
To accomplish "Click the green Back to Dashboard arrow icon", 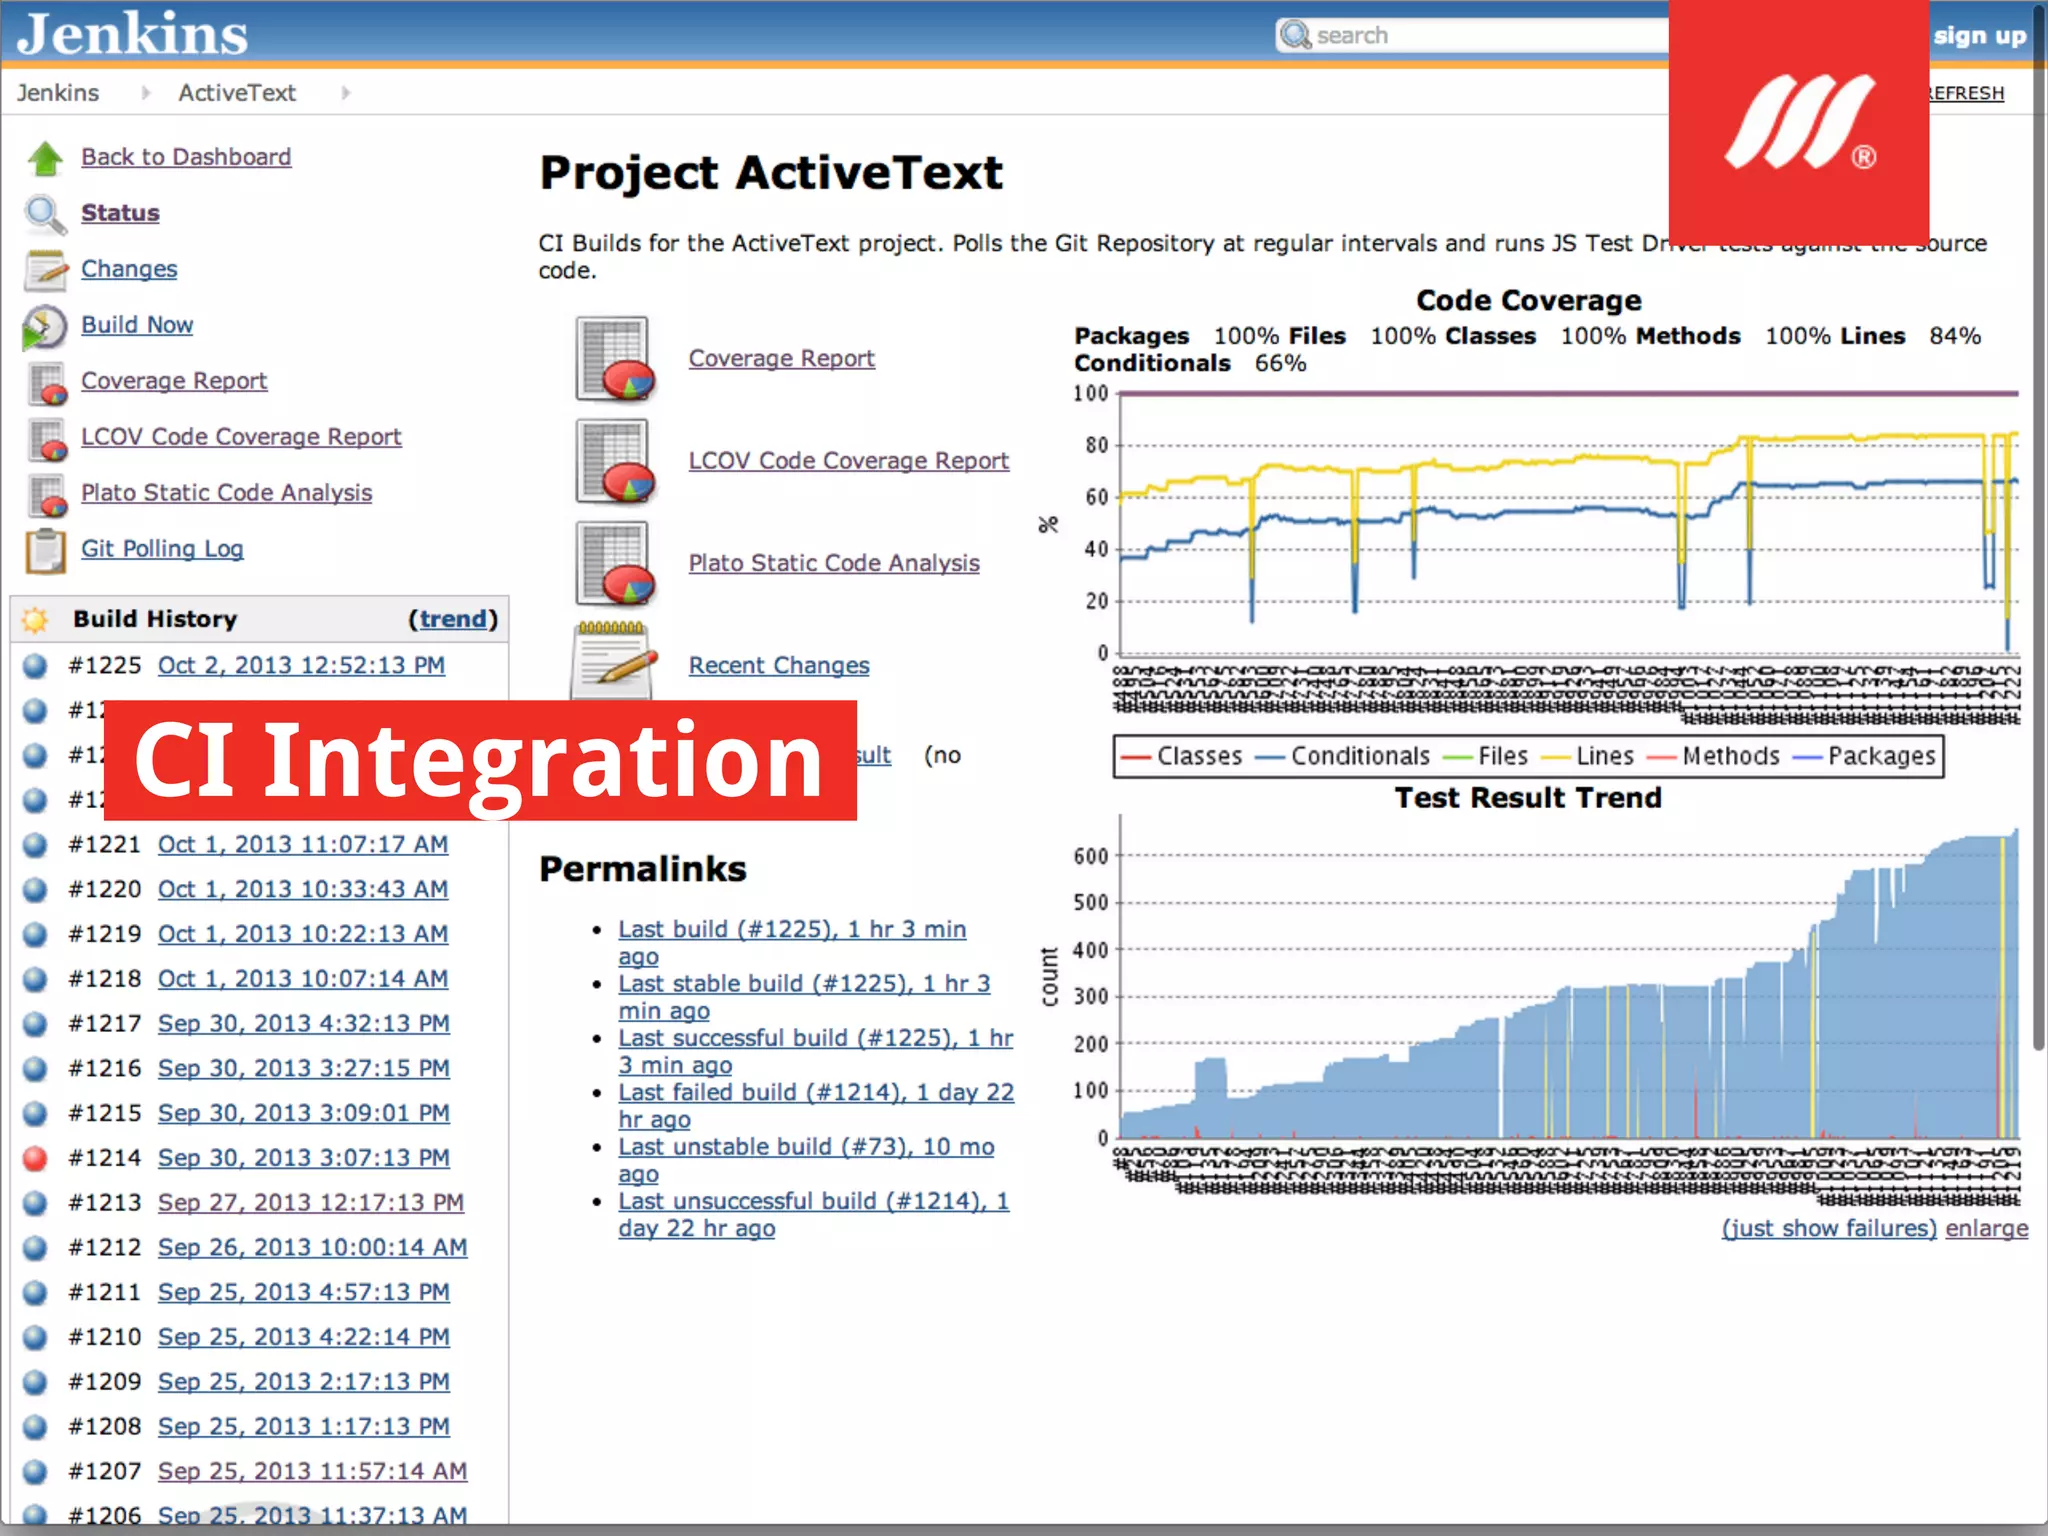I will click(x=45, y=158).
